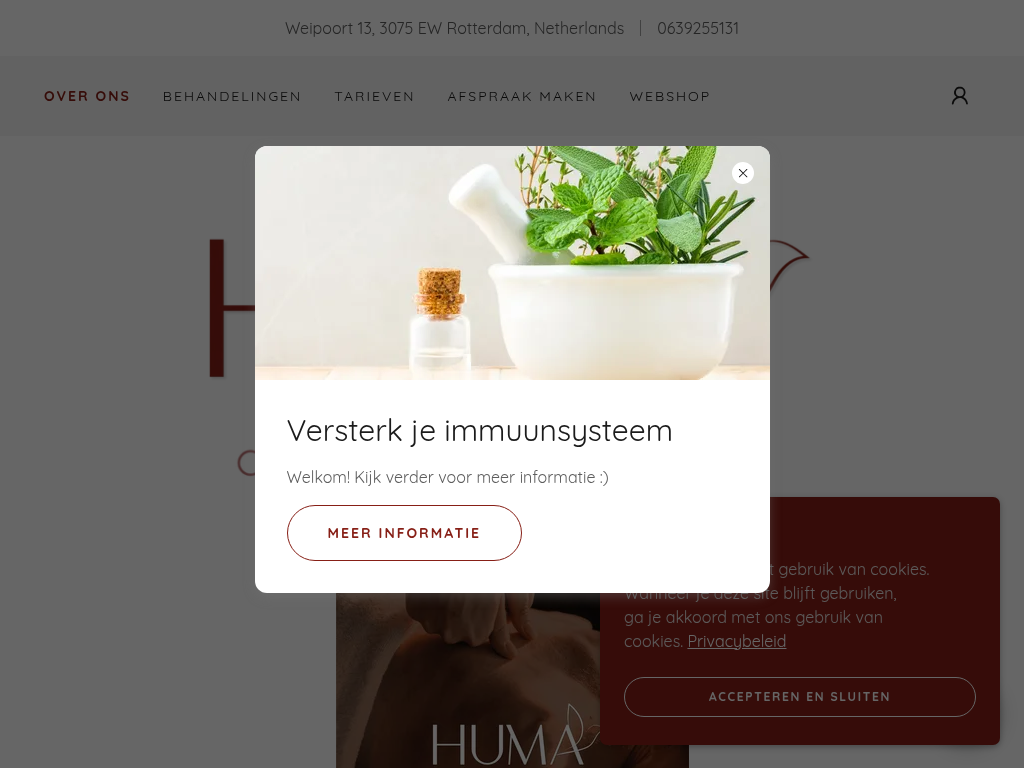Close the immuunsysteem popup with the X
This screenshot has width=1024, height=768.
(x=743, y=173)
